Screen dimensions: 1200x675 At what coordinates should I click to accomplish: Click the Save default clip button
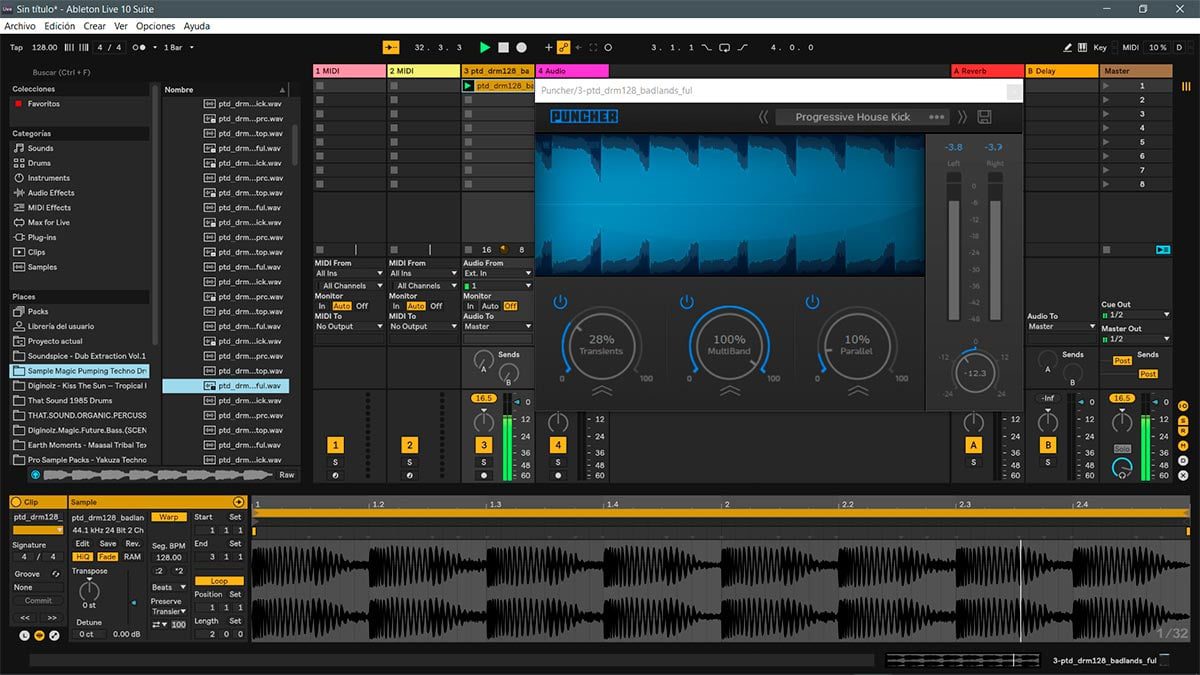coord(108,543)
